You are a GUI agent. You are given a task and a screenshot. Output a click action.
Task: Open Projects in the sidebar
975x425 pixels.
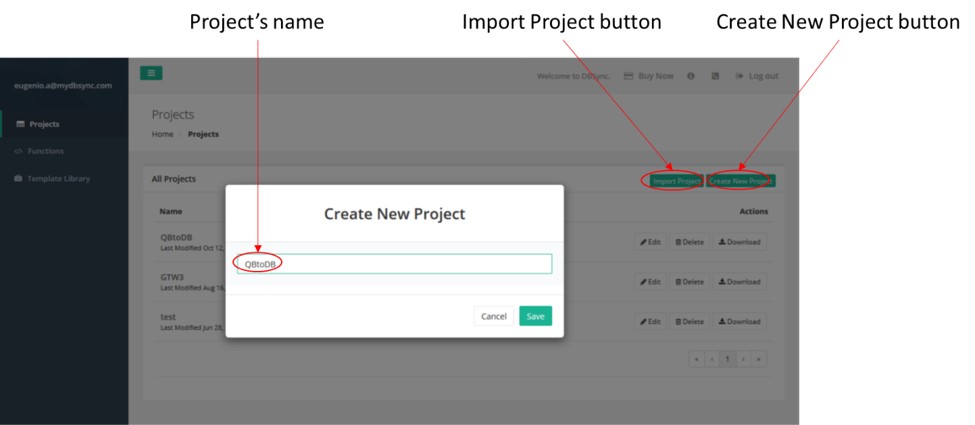(x=43, y=125)
